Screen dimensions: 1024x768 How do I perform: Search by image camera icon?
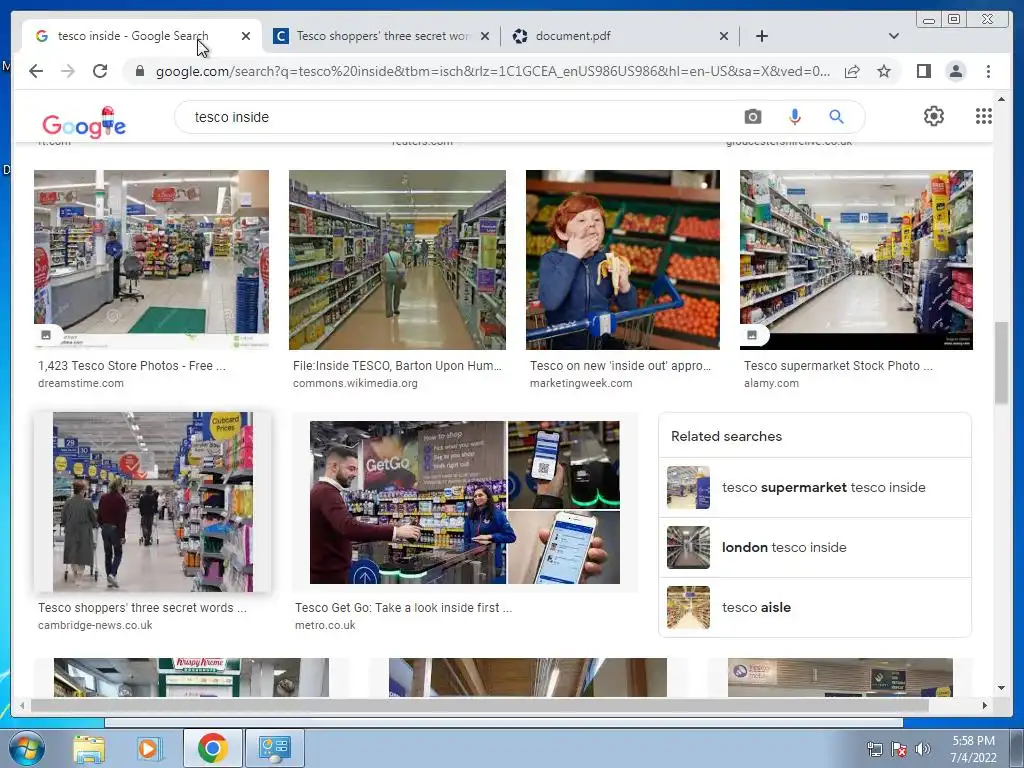pos(752,117)
